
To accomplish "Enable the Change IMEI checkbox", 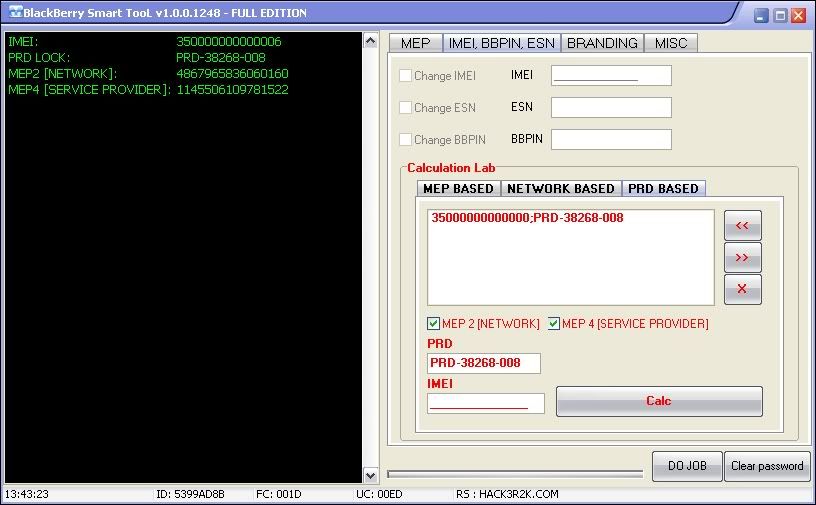I will coord(405,75).
